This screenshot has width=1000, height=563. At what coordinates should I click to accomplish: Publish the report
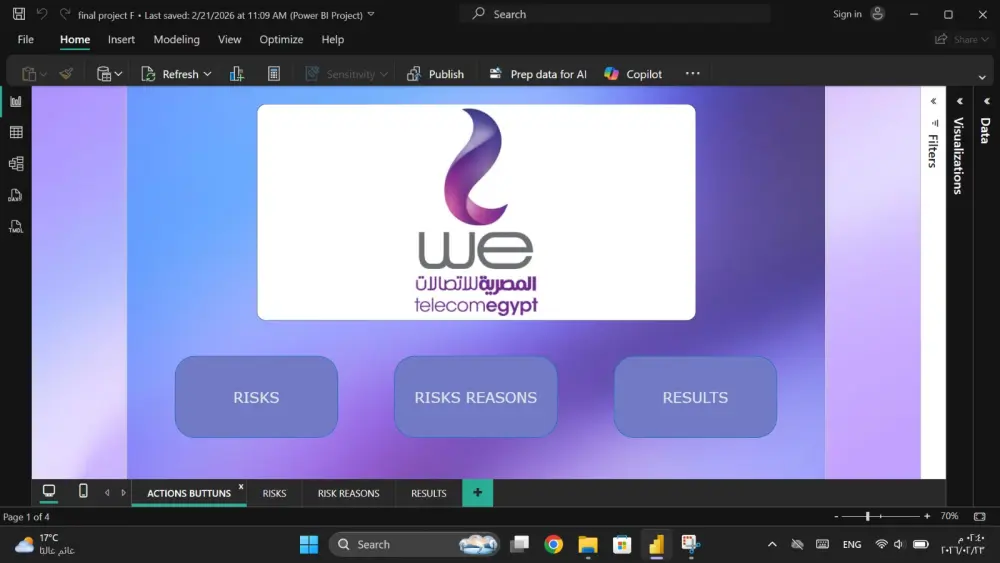(x=435, y=74)
